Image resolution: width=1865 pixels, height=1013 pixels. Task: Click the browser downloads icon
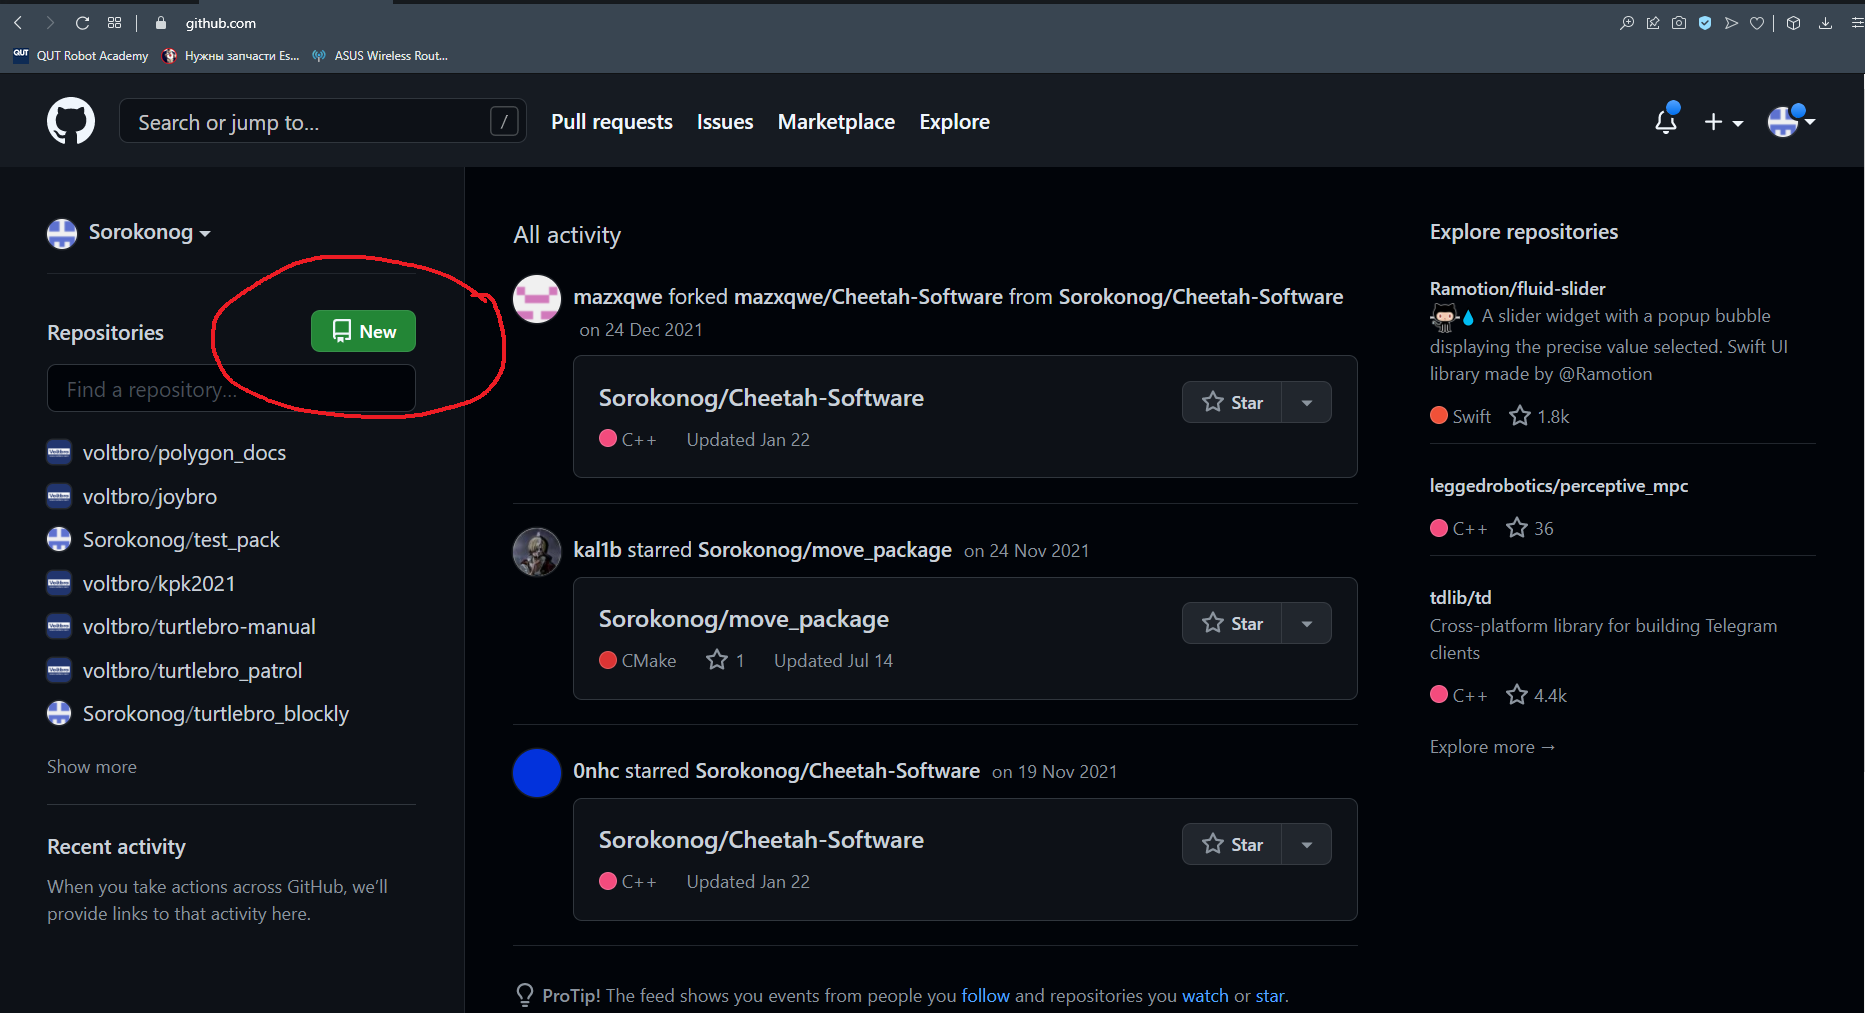point(1825,23)
